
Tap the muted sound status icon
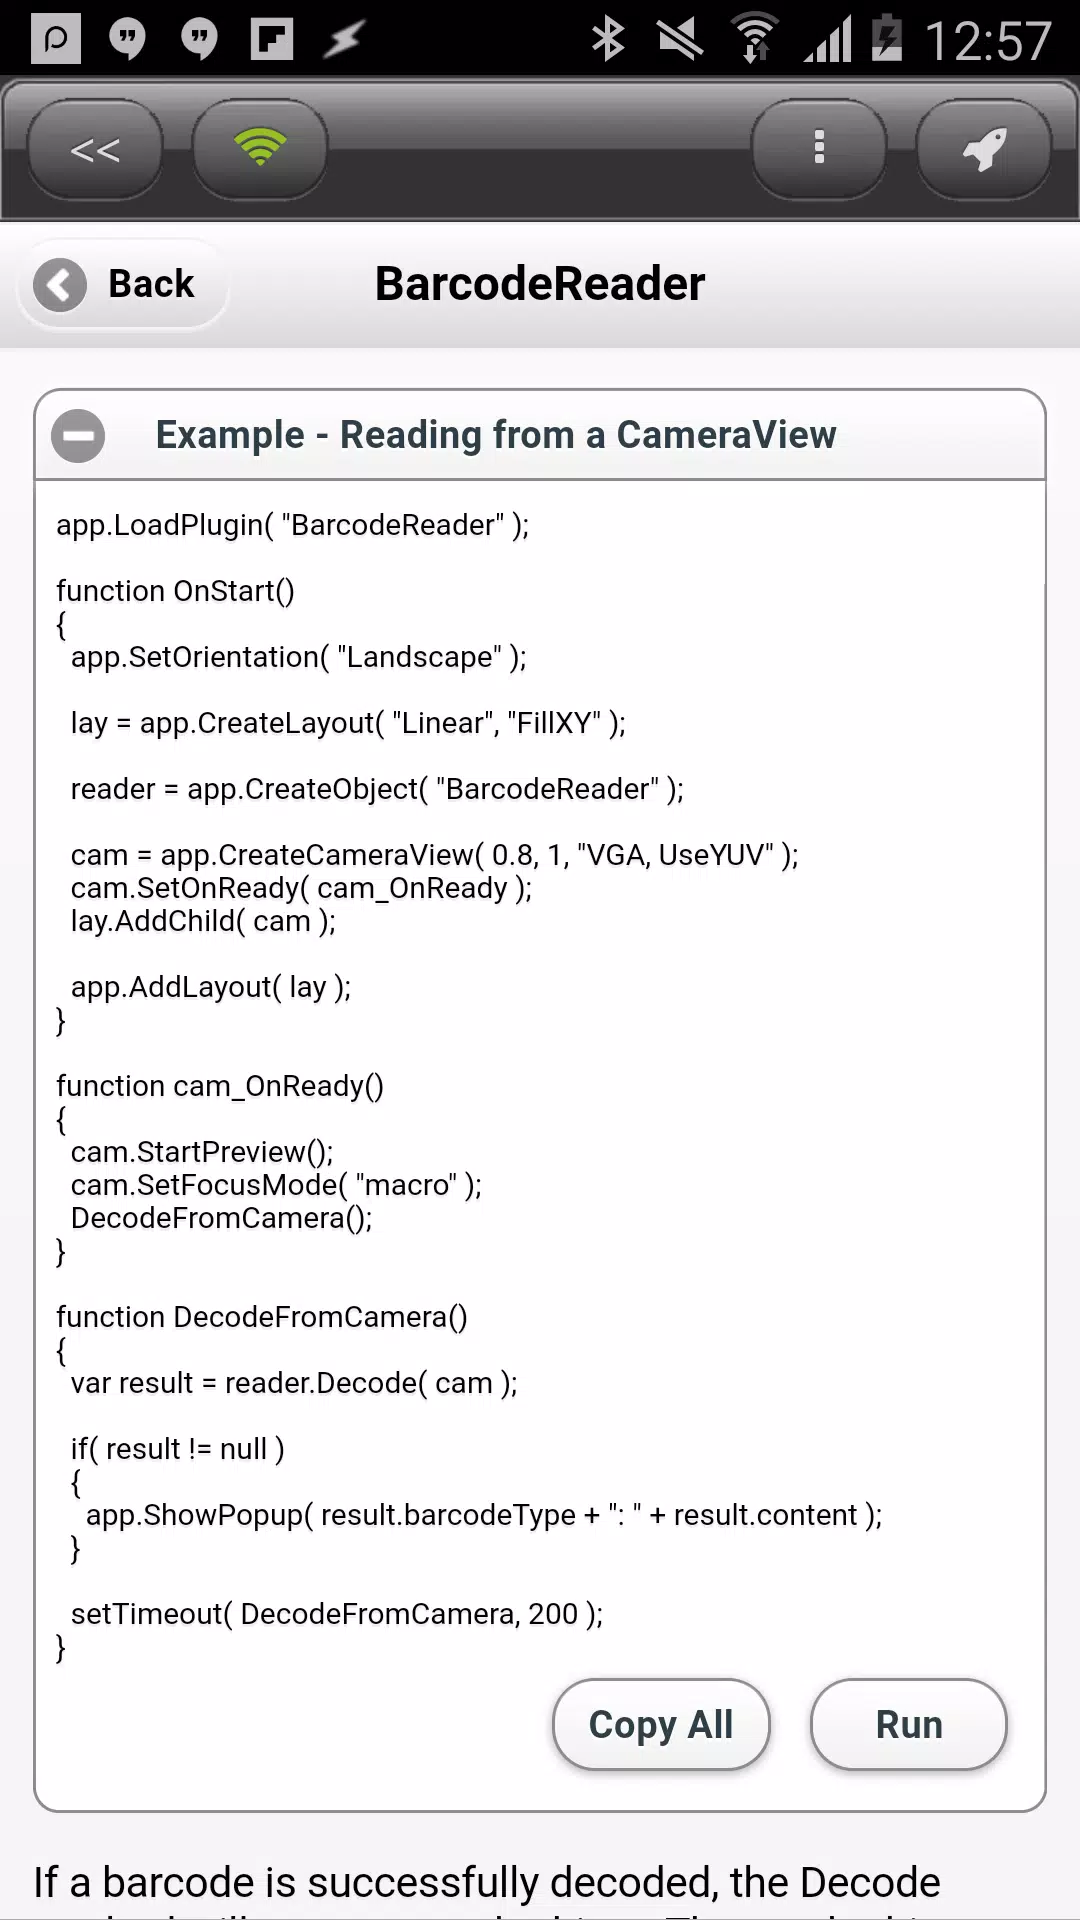(680, 40)
